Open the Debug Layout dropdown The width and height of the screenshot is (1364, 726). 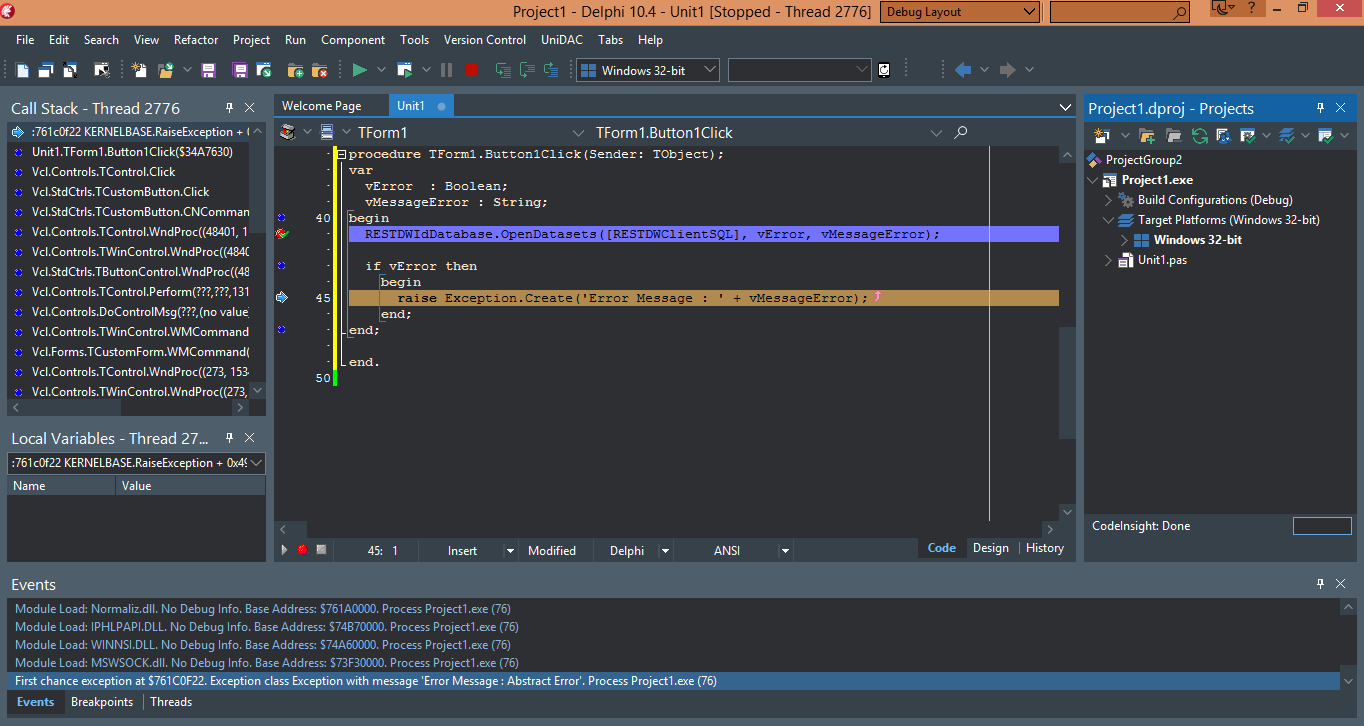tap(1031, 12)
